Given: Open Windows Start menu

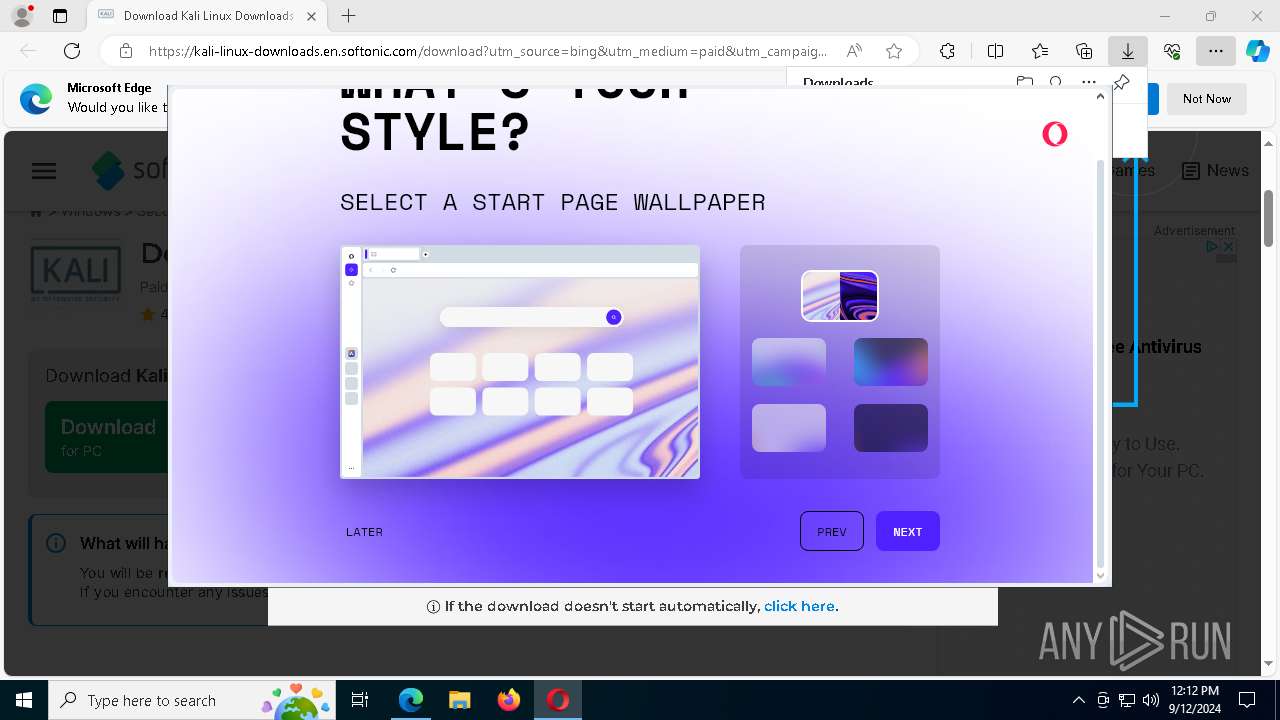Looking at the screenshot, I should pyautogui.click(x=24, y=700).
